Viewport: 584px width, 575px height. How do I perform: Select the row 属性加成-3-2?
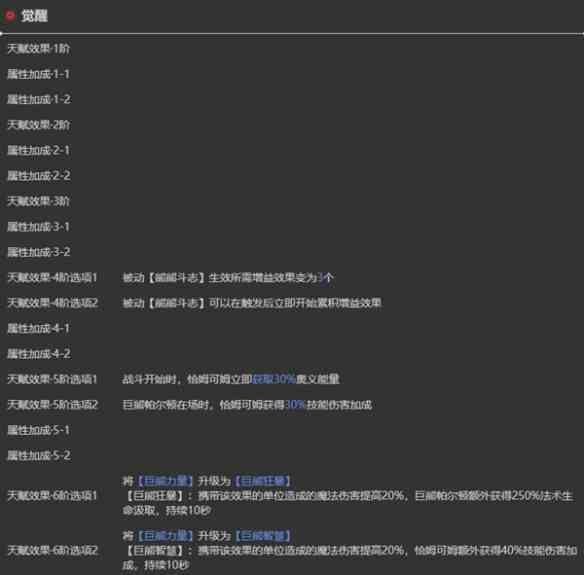pyautogui.click(x=39, y=252)
